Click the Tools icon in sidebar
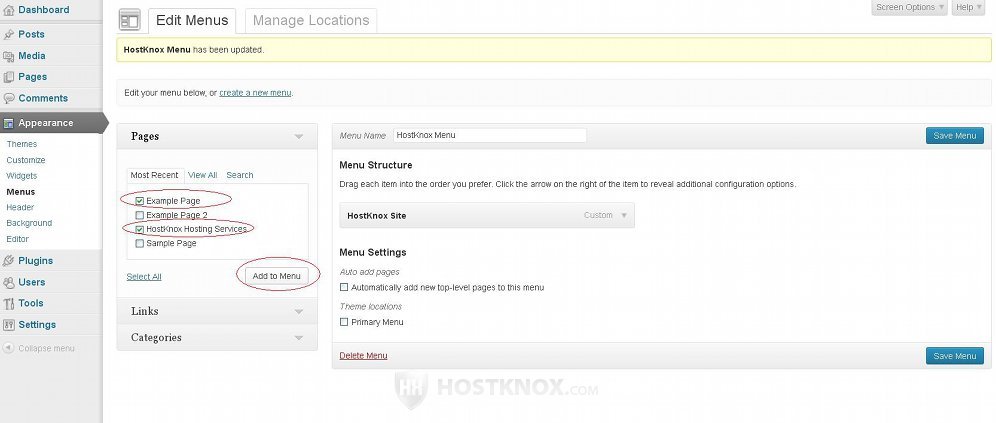This screenshot has width=996, height=423. pos(8,304)
